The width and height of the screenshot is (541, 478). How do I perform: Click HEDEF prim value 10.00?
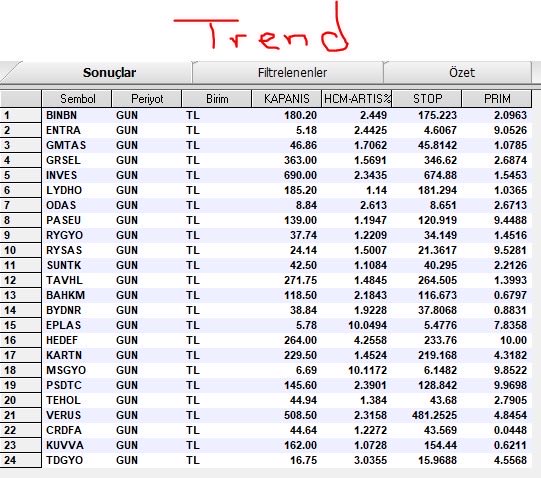click(513, 340)
